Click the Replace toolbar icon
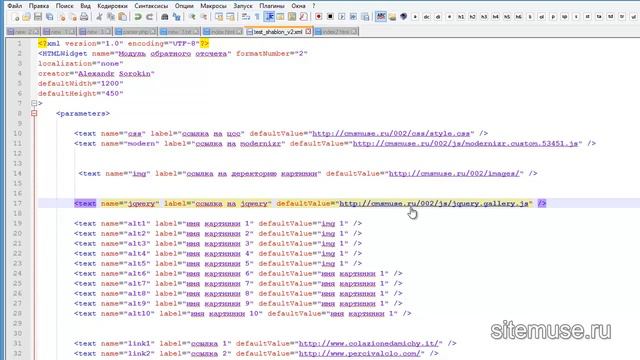 (176, 17)
